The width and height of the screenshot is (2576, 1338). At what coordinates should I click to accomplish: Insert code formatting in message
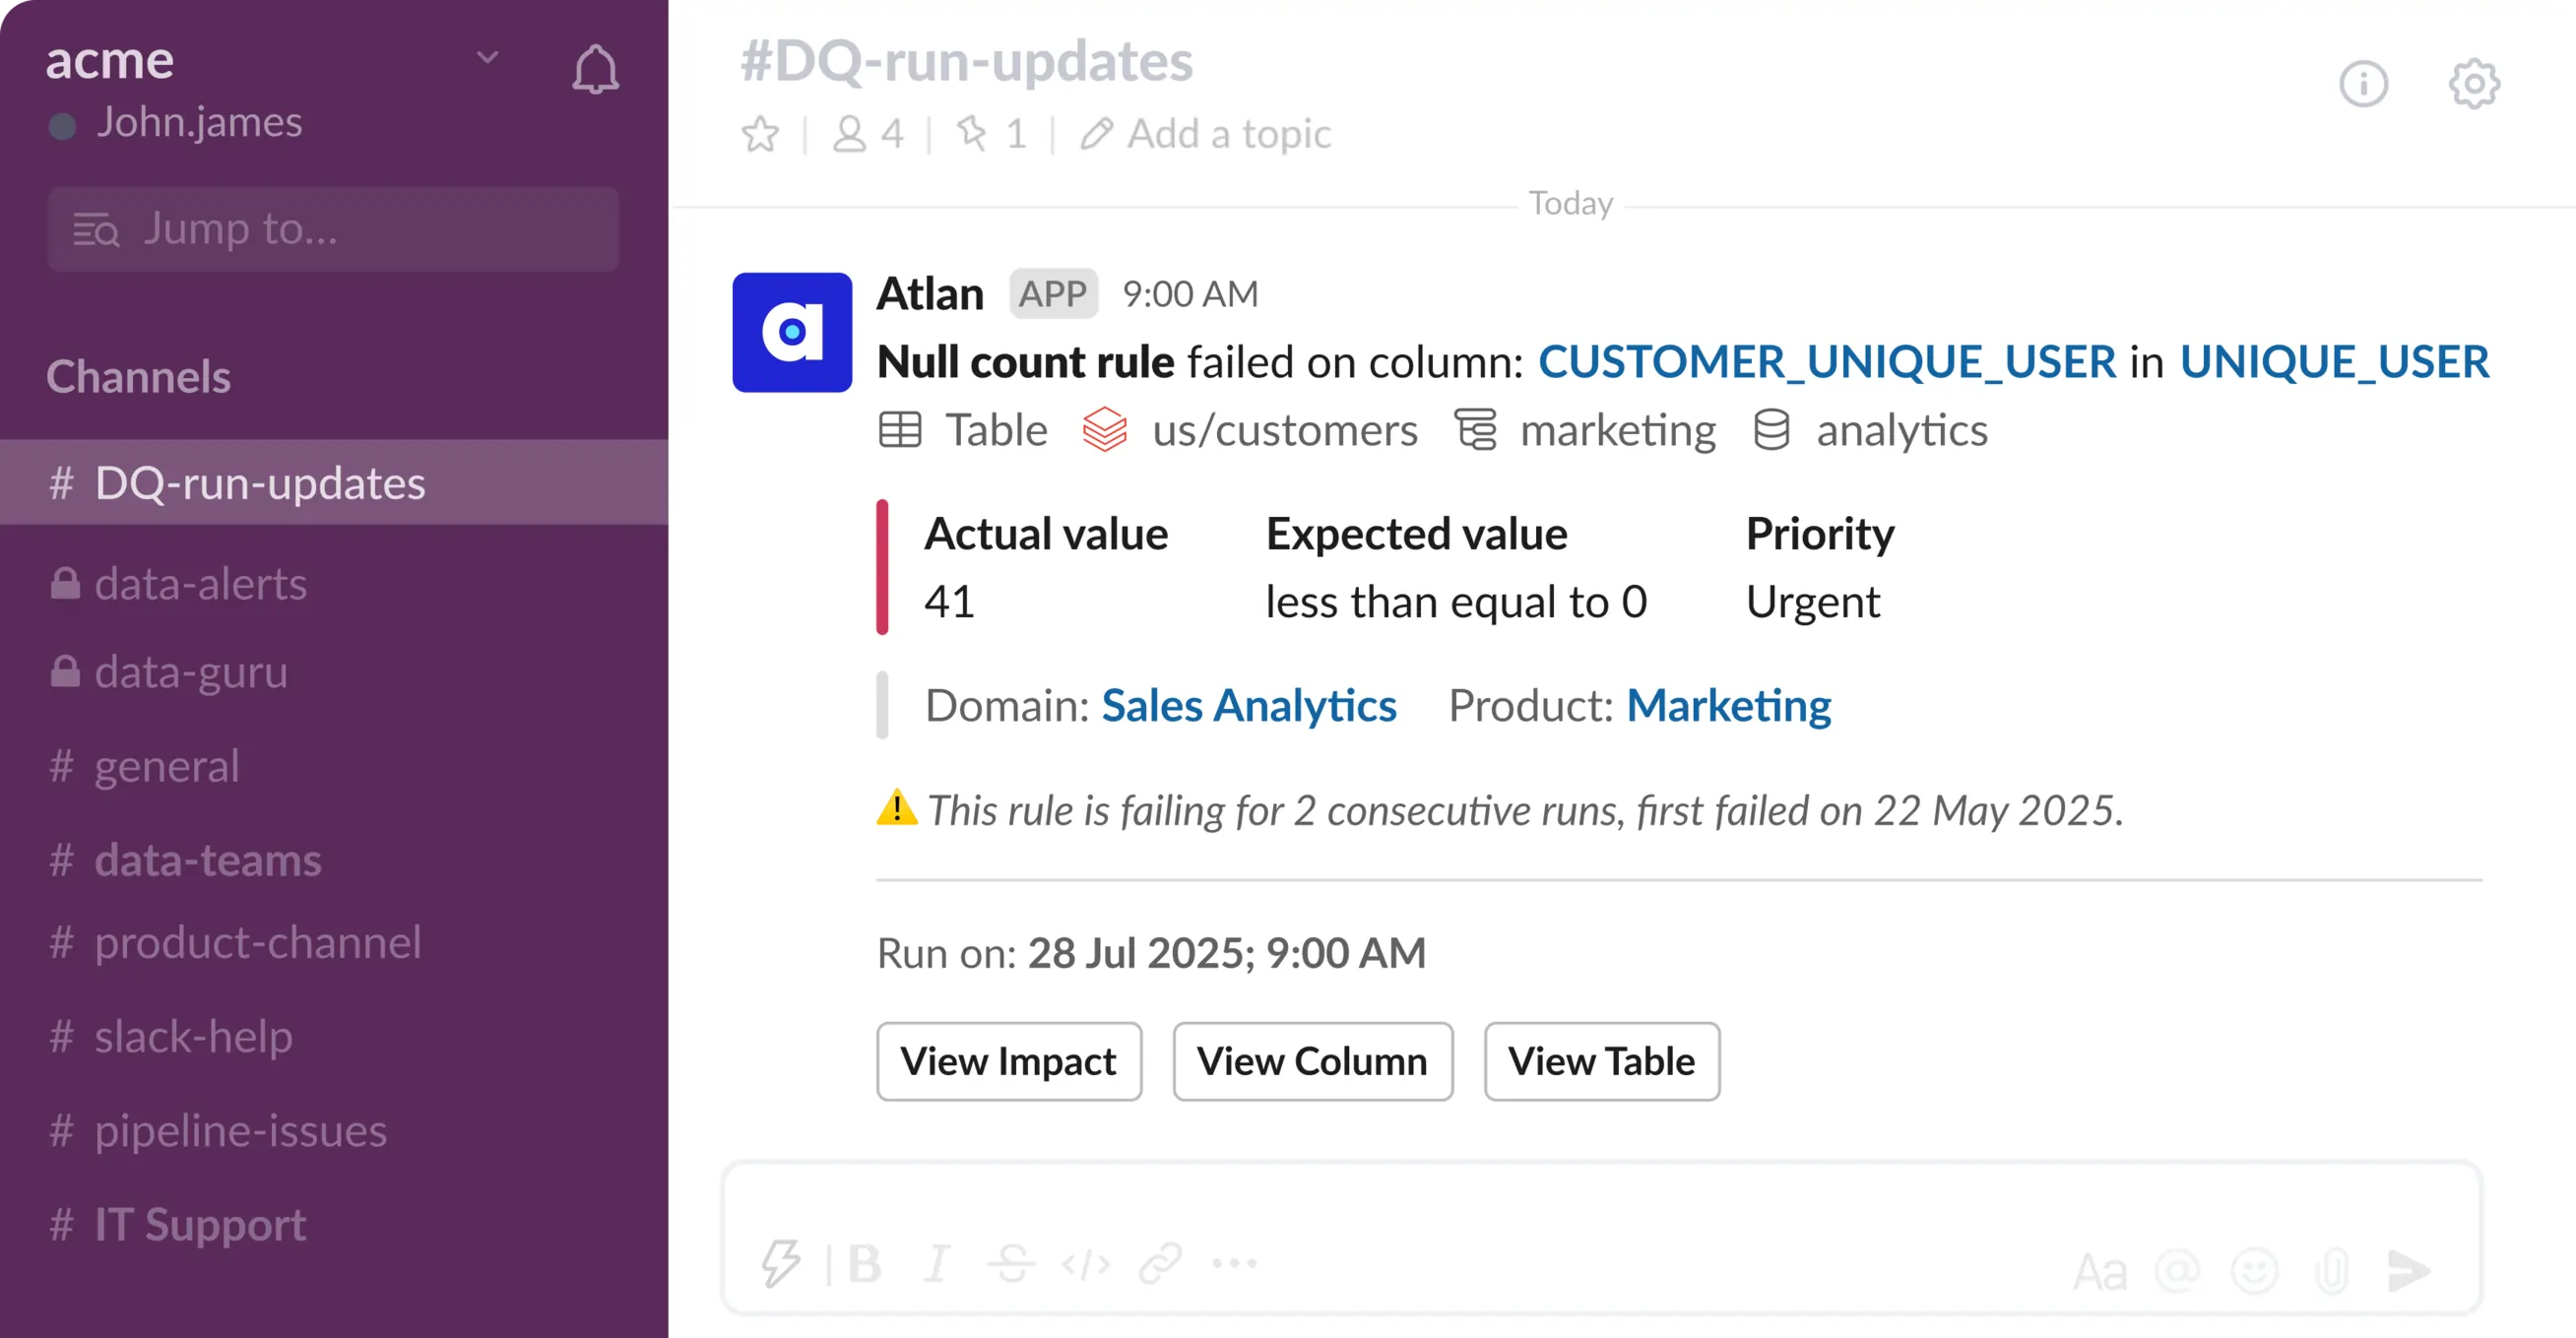pos(1086,1265)
